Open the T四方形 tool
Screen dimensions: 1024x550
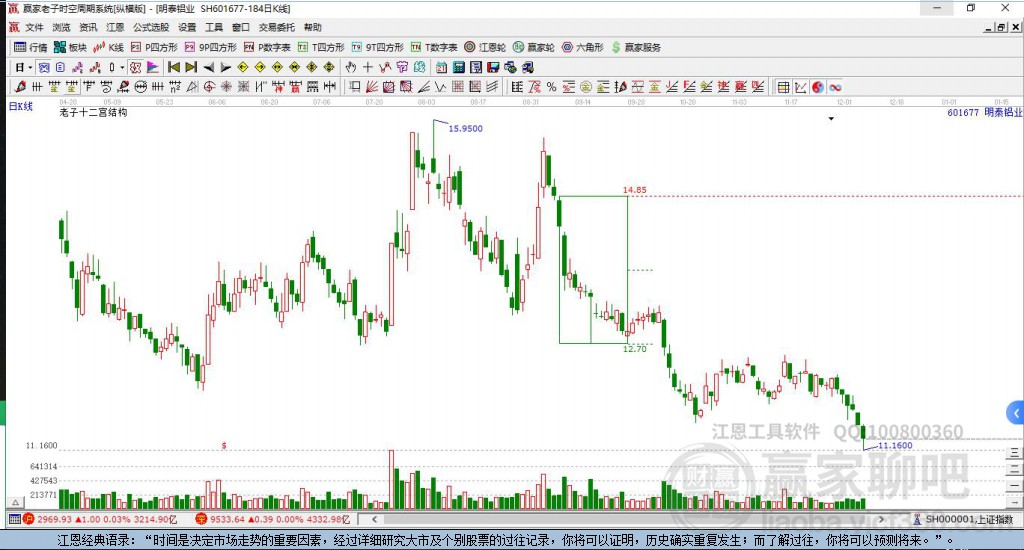coord(321,47)
